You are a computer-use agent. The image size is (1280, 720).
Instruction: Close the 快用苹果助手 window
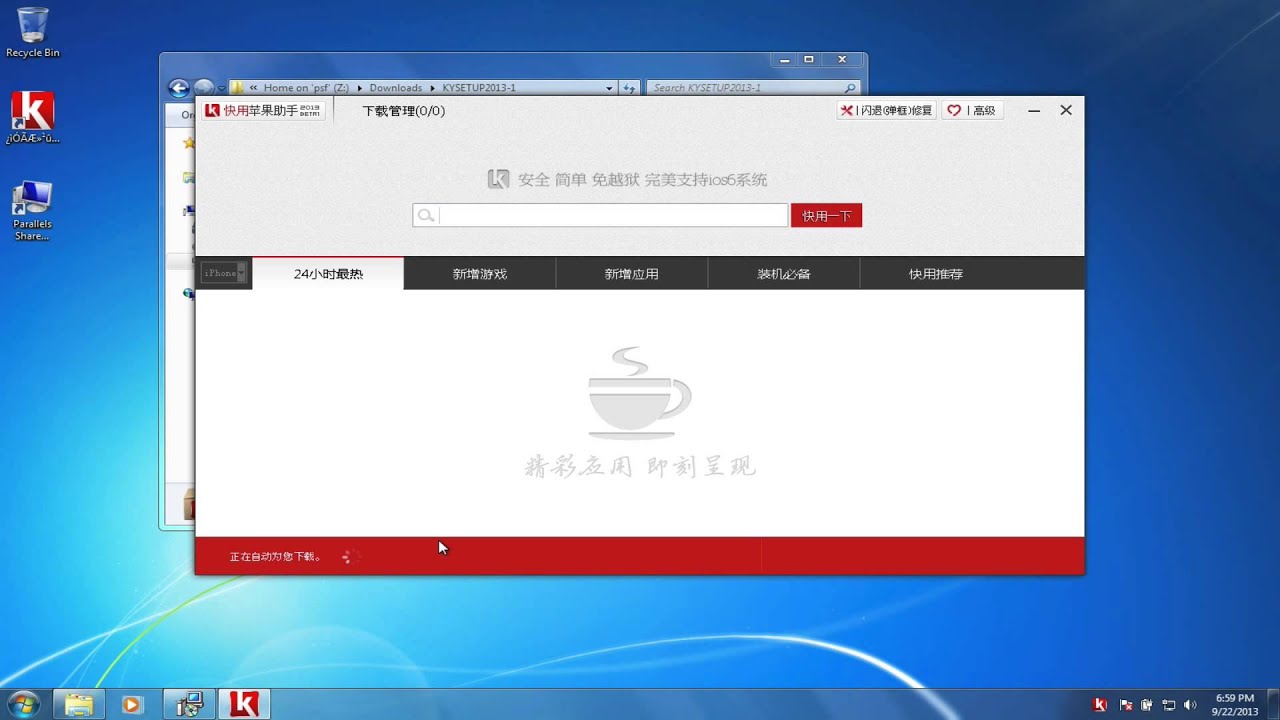pyautogui.click(x=1066, y=111)
